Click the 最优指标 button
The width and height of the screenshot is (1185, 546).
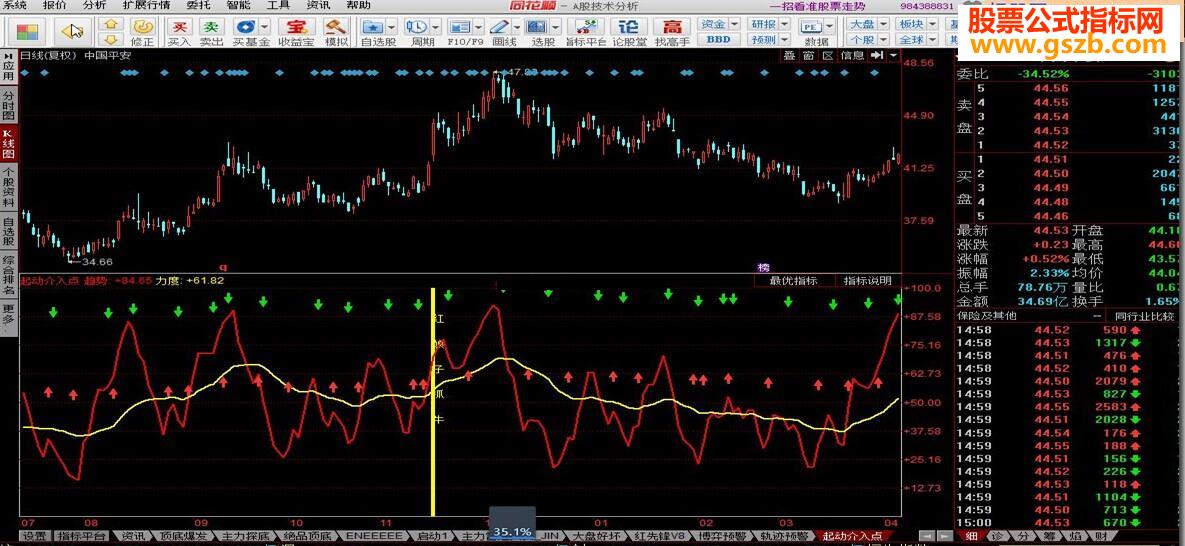pyautogui.click(x=794, y=281)
